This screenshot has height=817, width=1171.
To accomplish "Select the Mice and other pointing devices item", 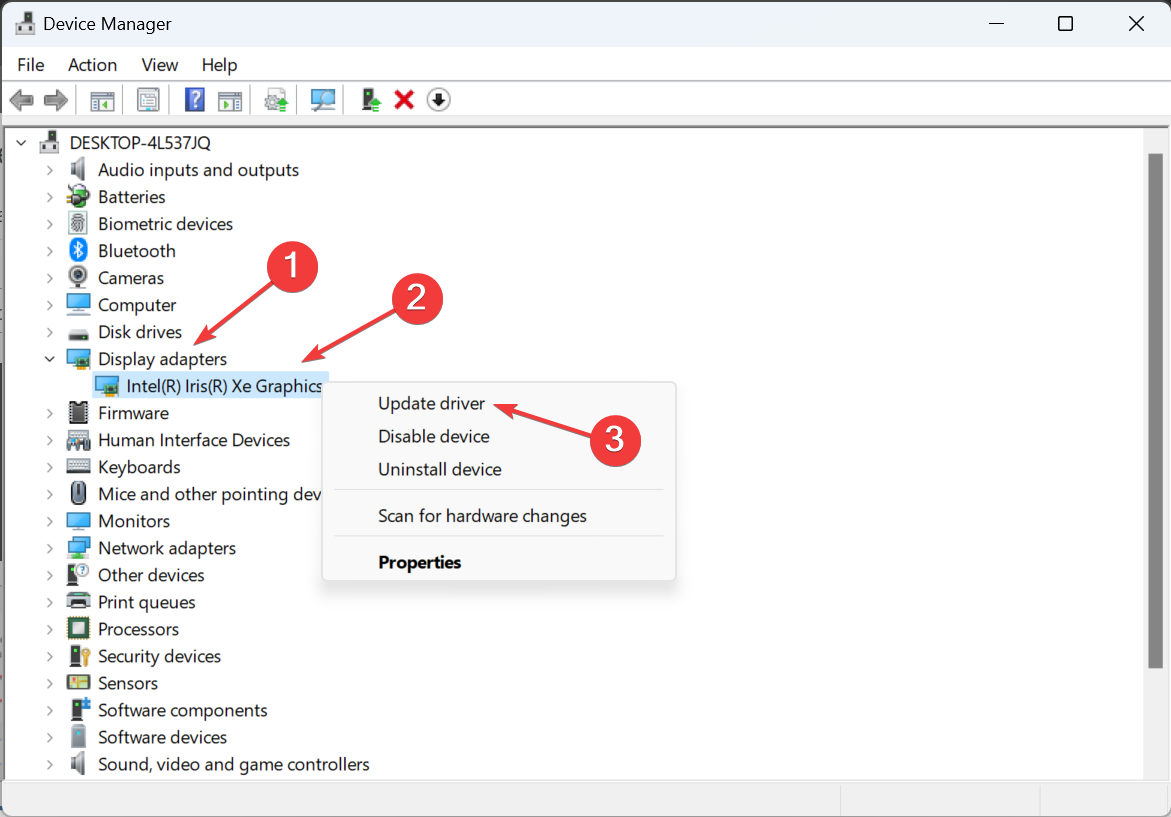I will pyautogui.click(x=209, y=494).
